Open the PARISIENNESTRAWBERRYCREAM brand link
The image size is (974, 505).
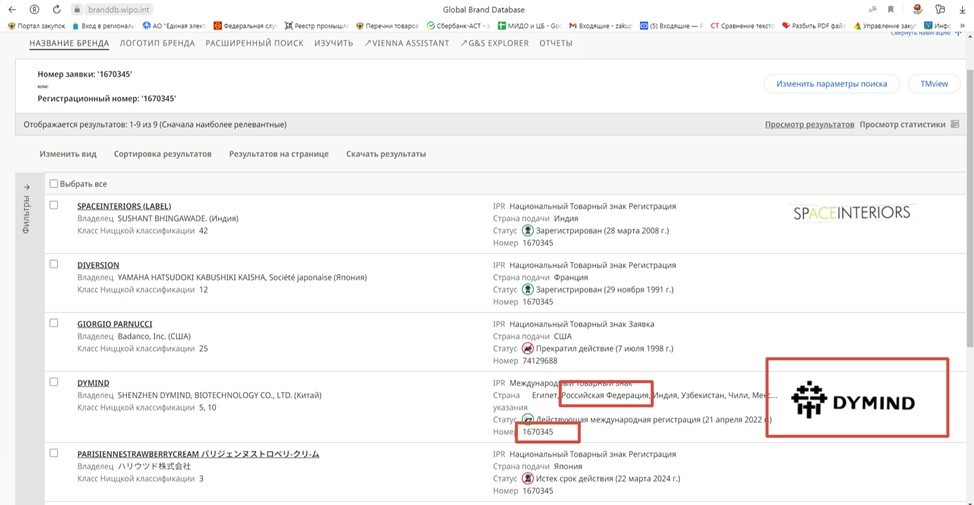(198, 455)
